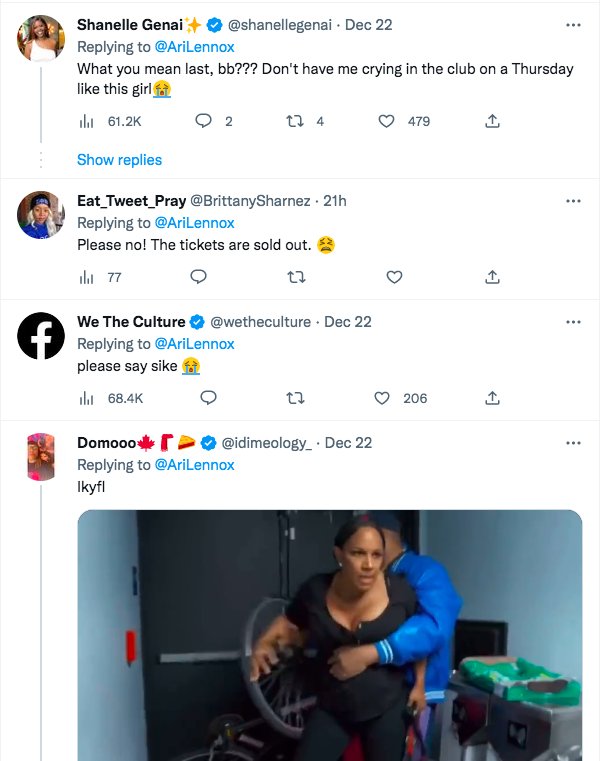Open the @AriLennox link in Domooo's reply

194,465
